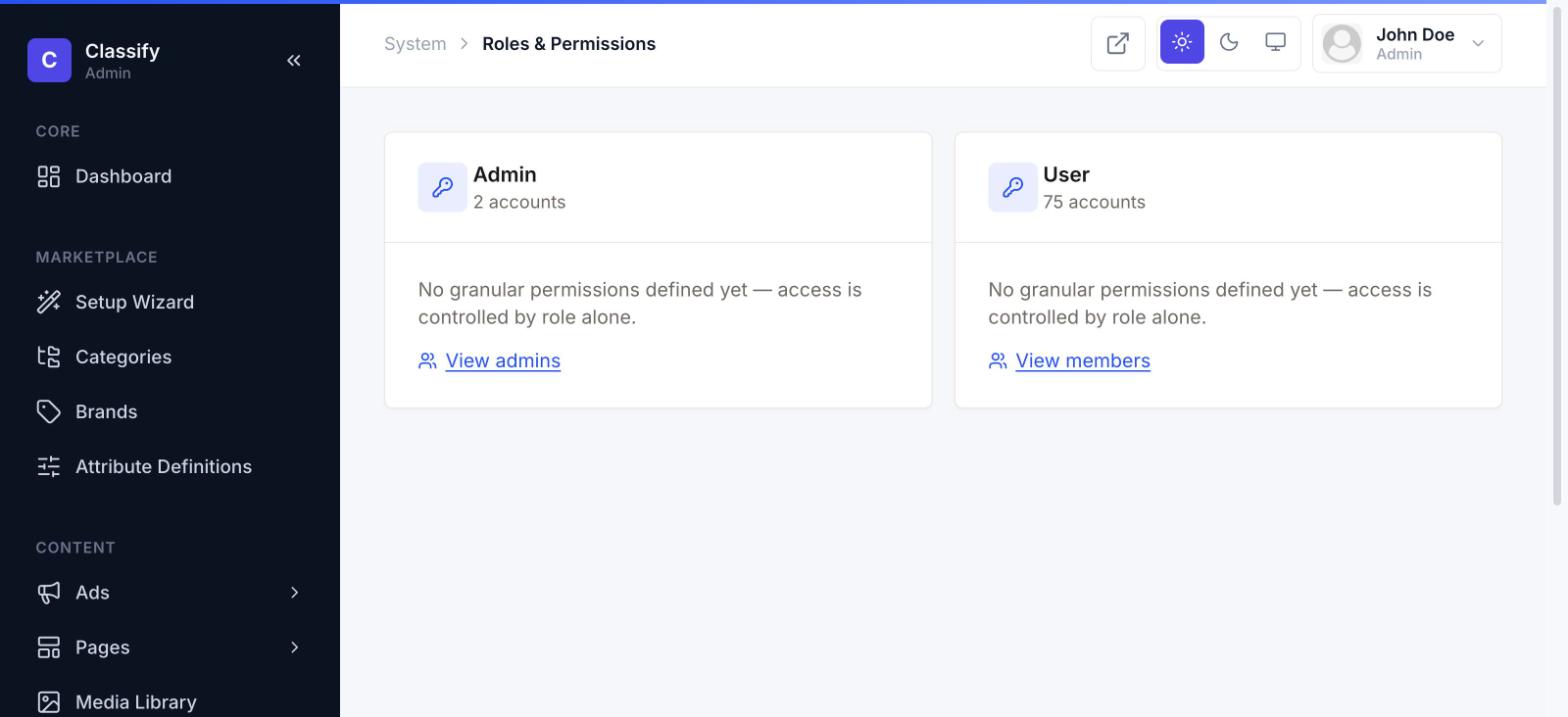Follow the View admins link
This screenshot has width=1568, height=717.
[x=503, y=361]
